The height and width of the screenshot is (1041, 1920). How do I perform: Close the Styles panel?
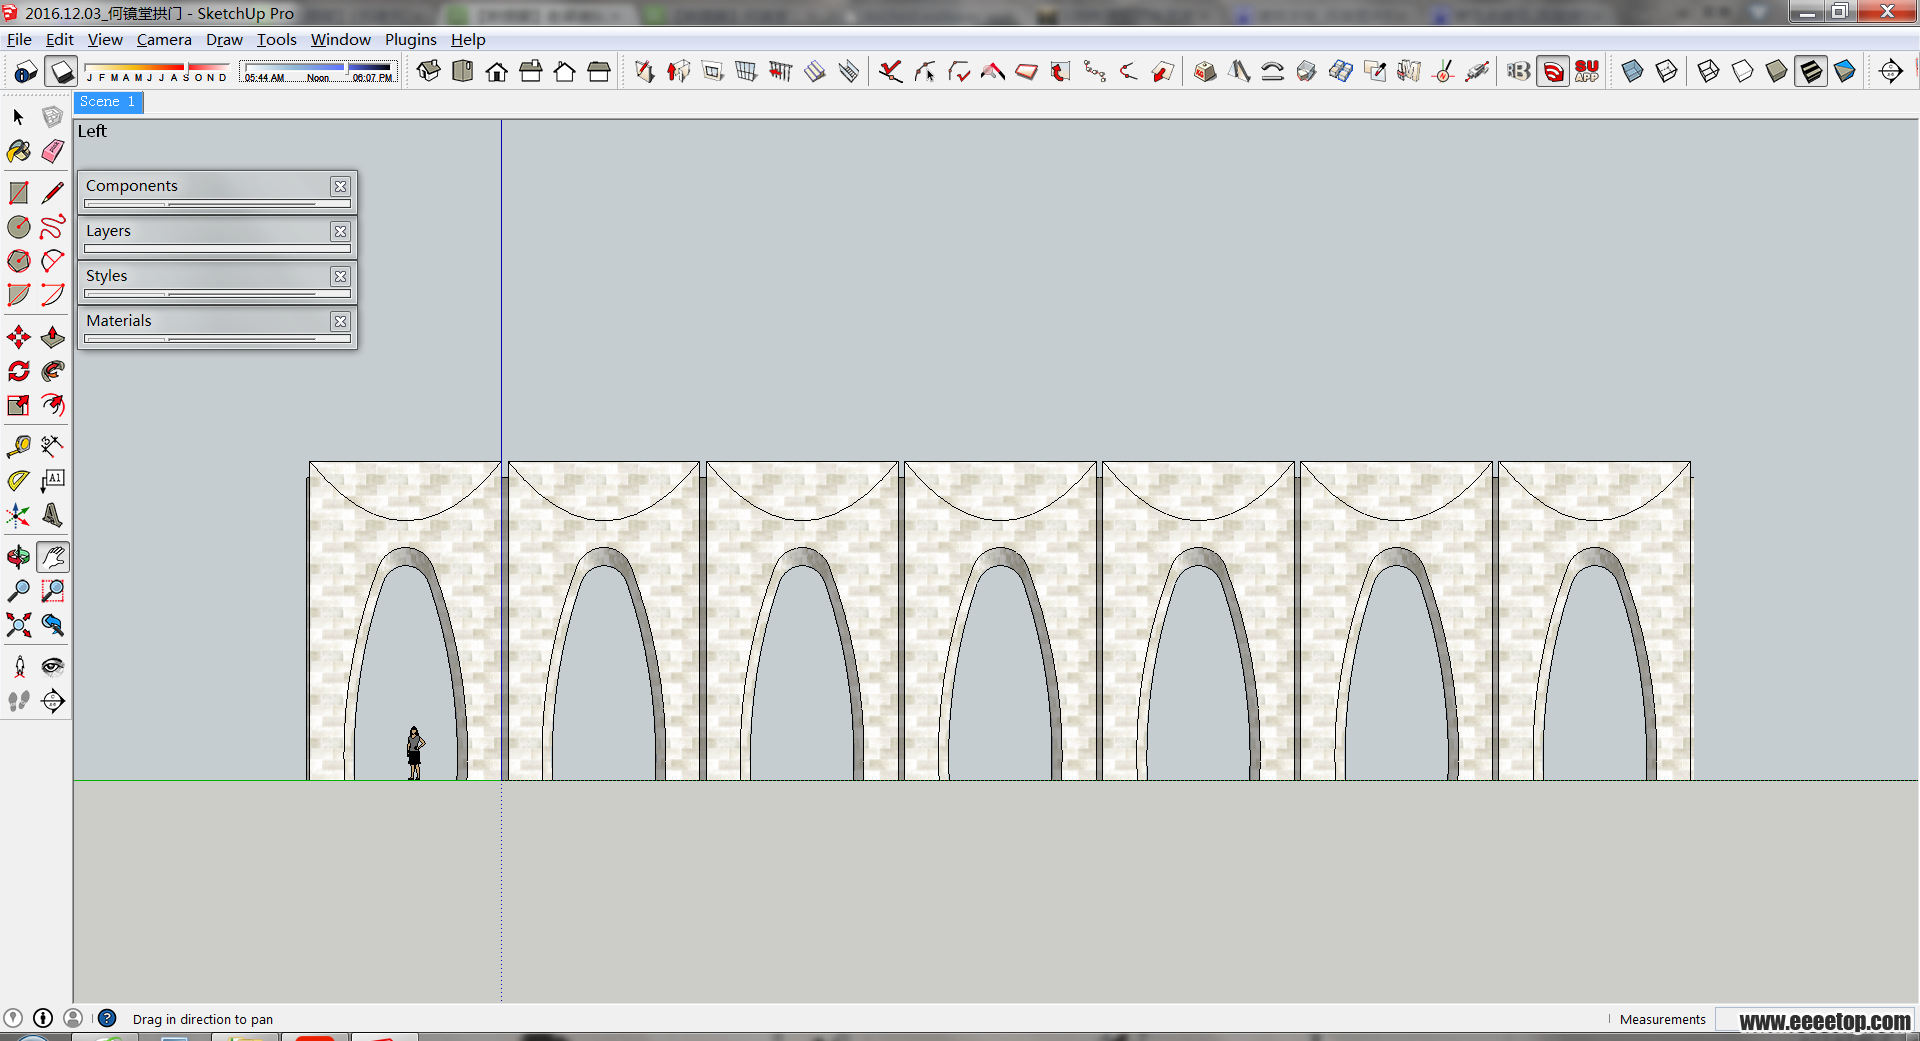point(341,276)
